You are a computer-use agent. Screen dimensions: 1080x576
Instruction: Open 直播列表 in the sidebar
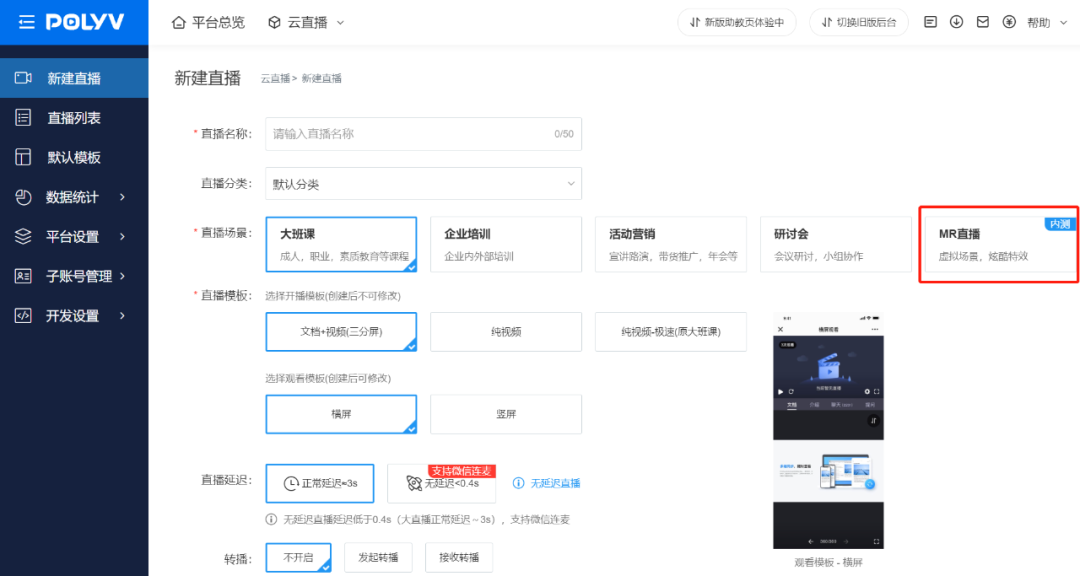(x=73, y=118)
